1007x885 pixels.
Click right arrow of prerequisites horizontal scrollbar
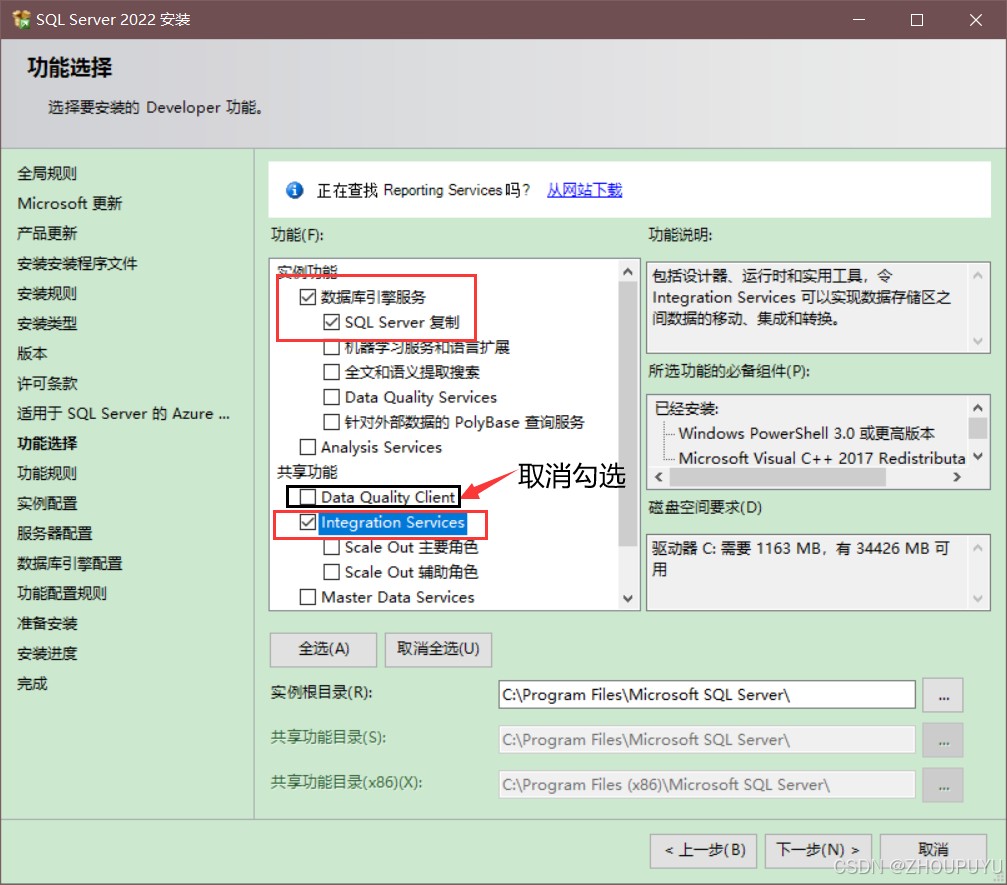[957, 478]
